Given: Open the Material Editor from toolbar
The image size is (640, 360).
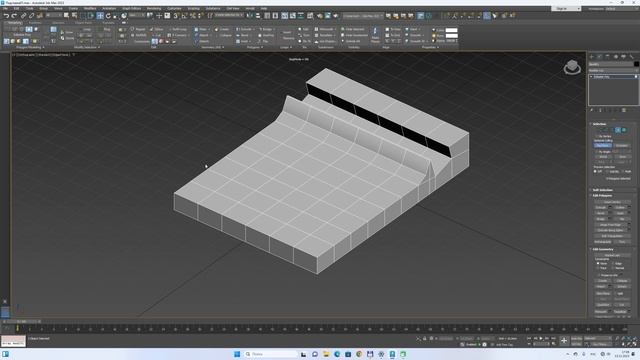Looking at the screenshot, I should (x=310, y=16).
